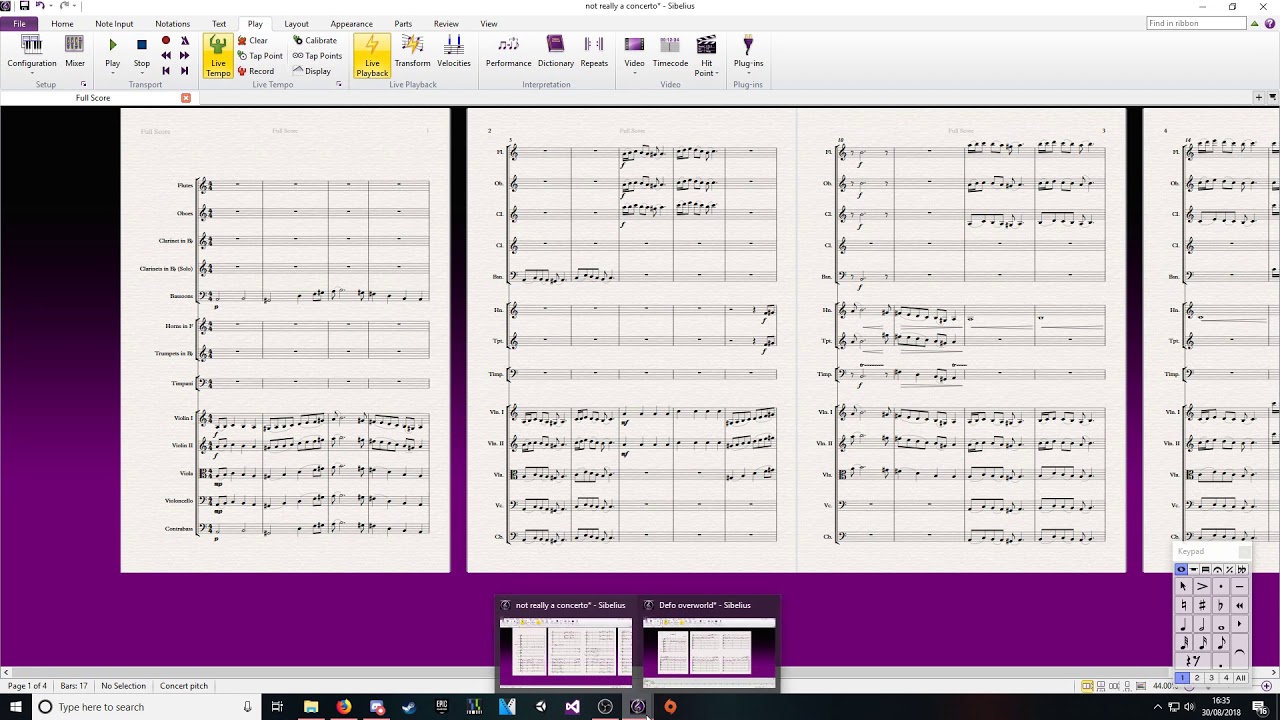Open the document tab list dropdown

point(1273,97)
